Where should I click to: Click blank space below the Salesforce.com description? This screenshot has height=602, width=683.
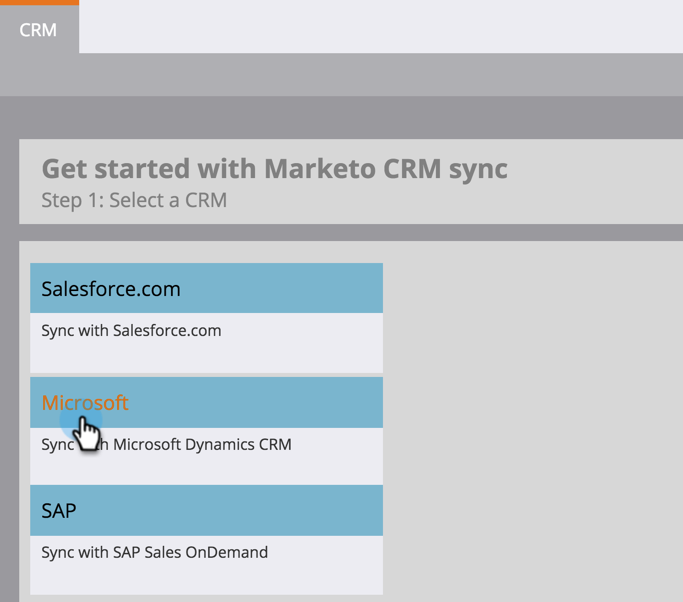(206, 357)
